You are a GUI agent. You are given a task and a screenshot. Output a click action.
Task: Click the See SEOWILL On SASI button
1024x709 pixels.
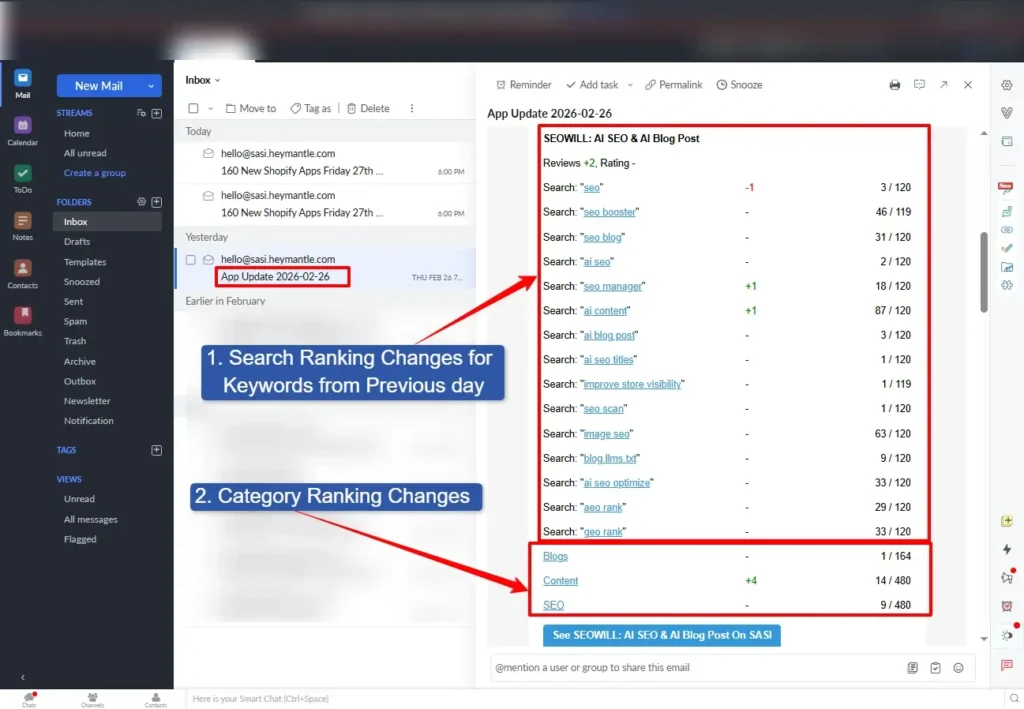660,635
